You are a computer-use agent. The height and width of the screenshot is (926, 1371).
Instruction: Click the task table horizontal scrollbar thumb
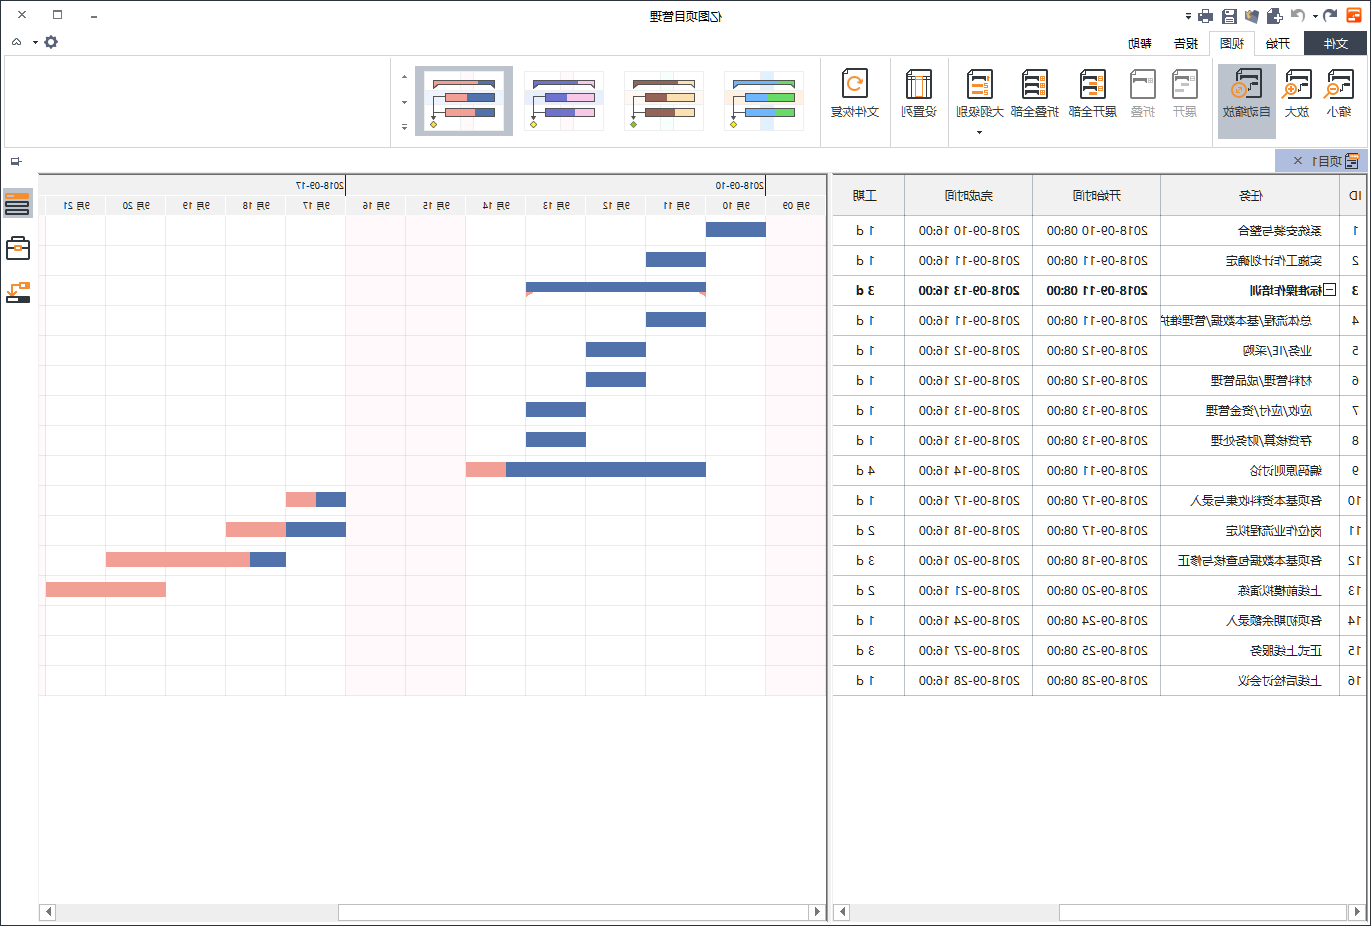pos(1204,912)
